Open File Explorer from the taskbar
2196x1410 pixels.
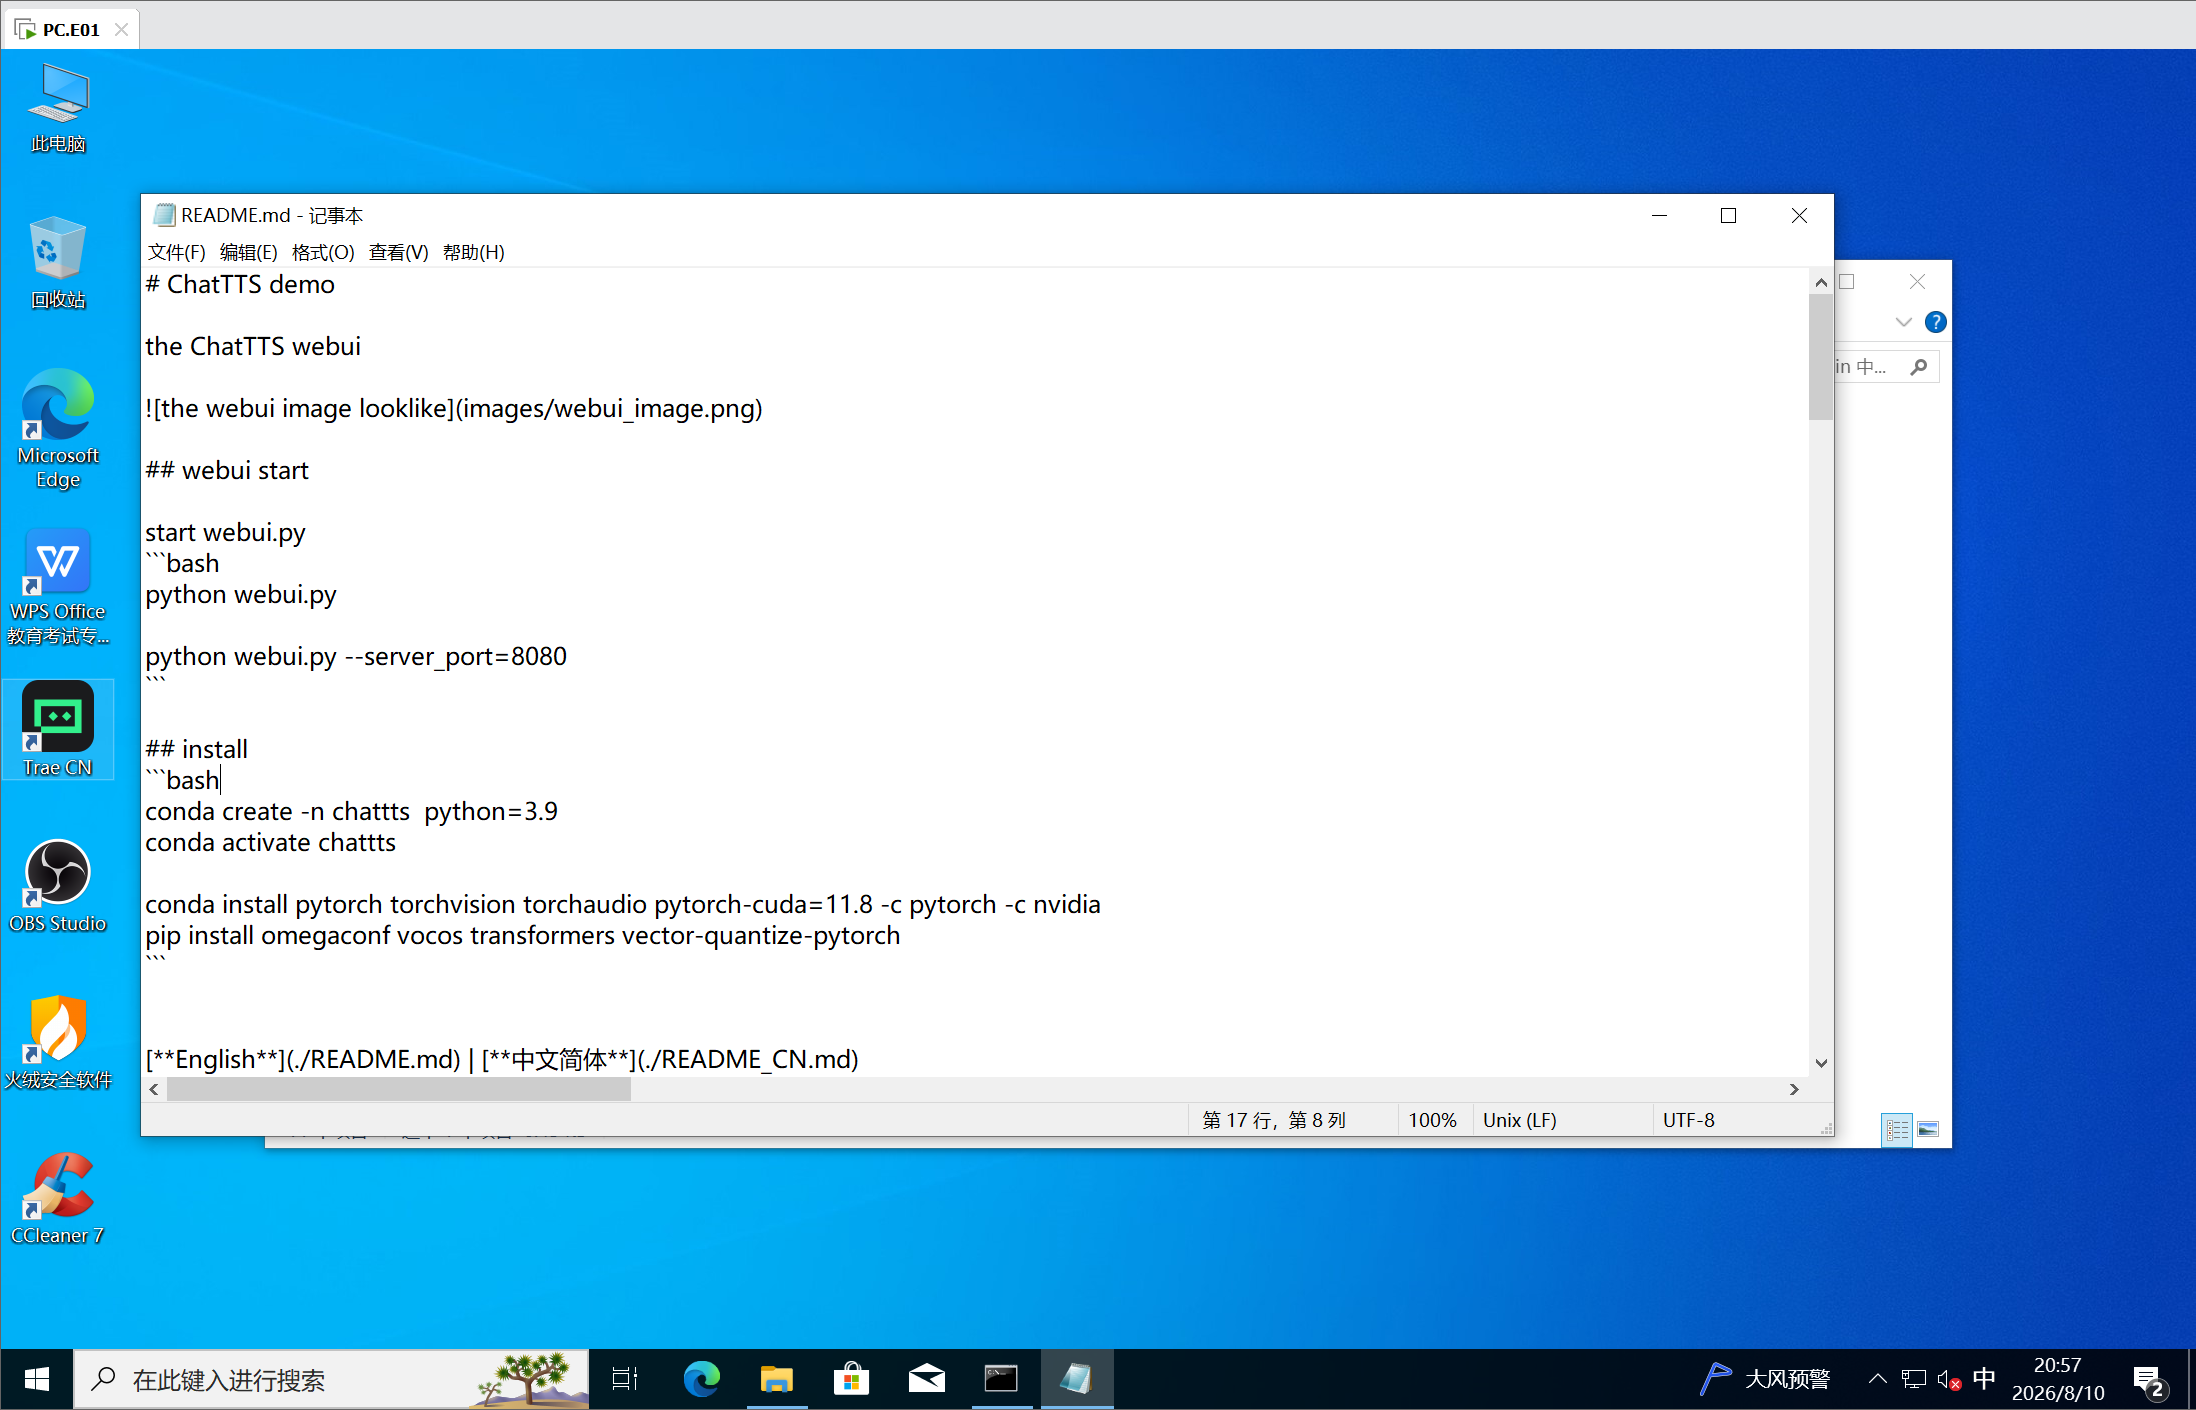tap(777, 1380)
